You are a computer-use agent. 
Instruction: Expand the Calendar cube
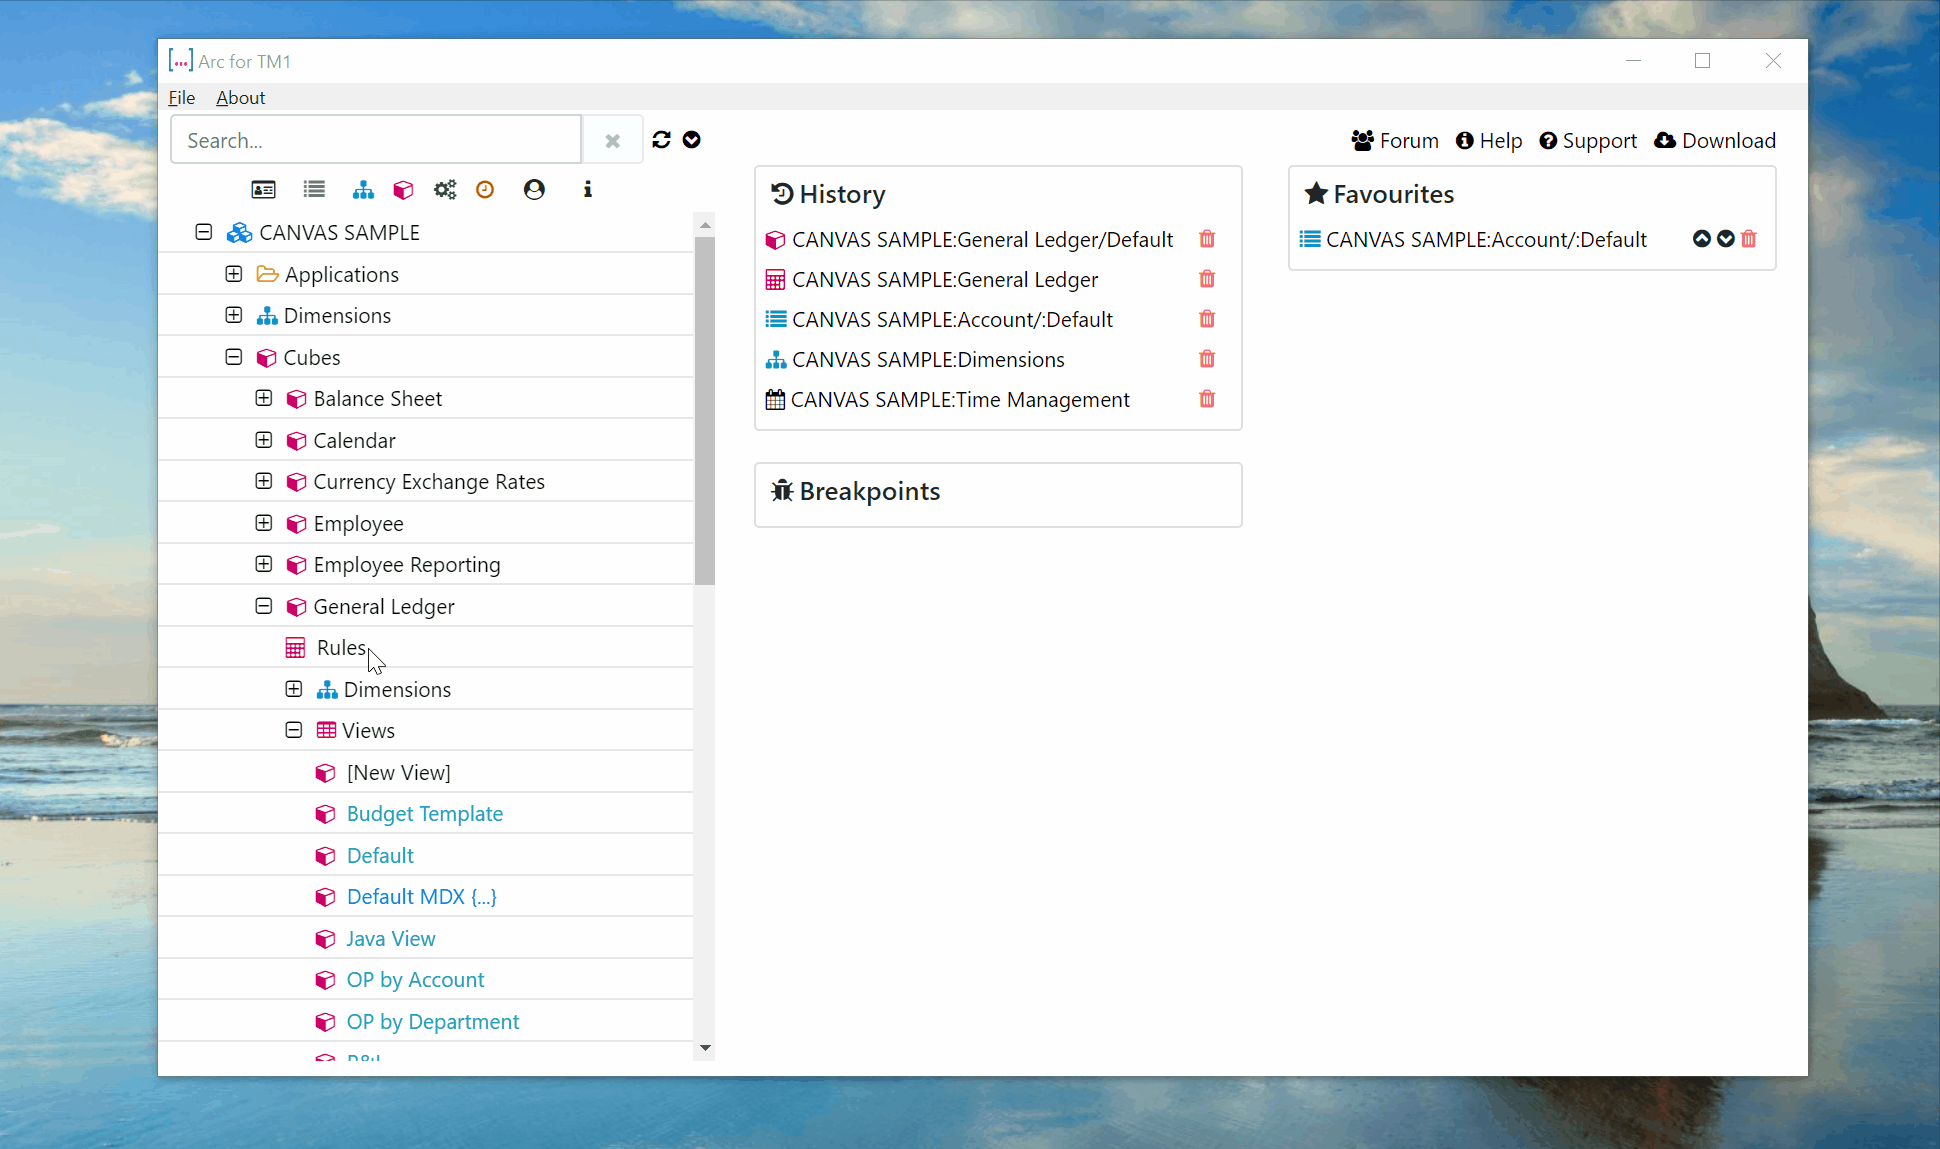click(264, 440)
